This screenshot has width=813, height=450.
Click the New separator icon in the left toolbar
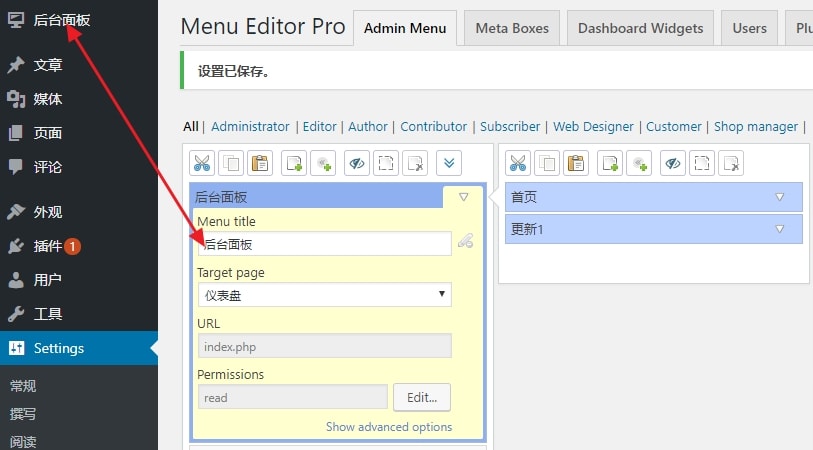click(323, 163)
